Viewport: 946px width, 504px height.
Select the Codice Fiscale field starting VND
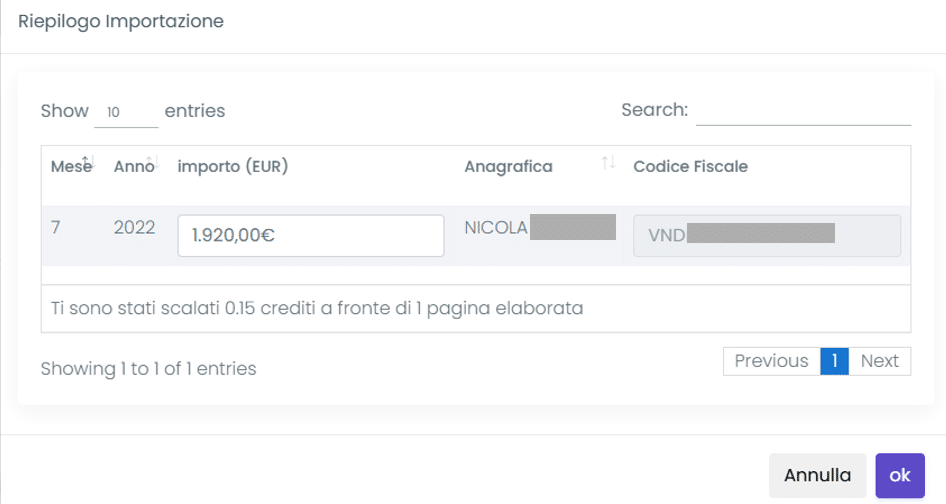point(767,235)
